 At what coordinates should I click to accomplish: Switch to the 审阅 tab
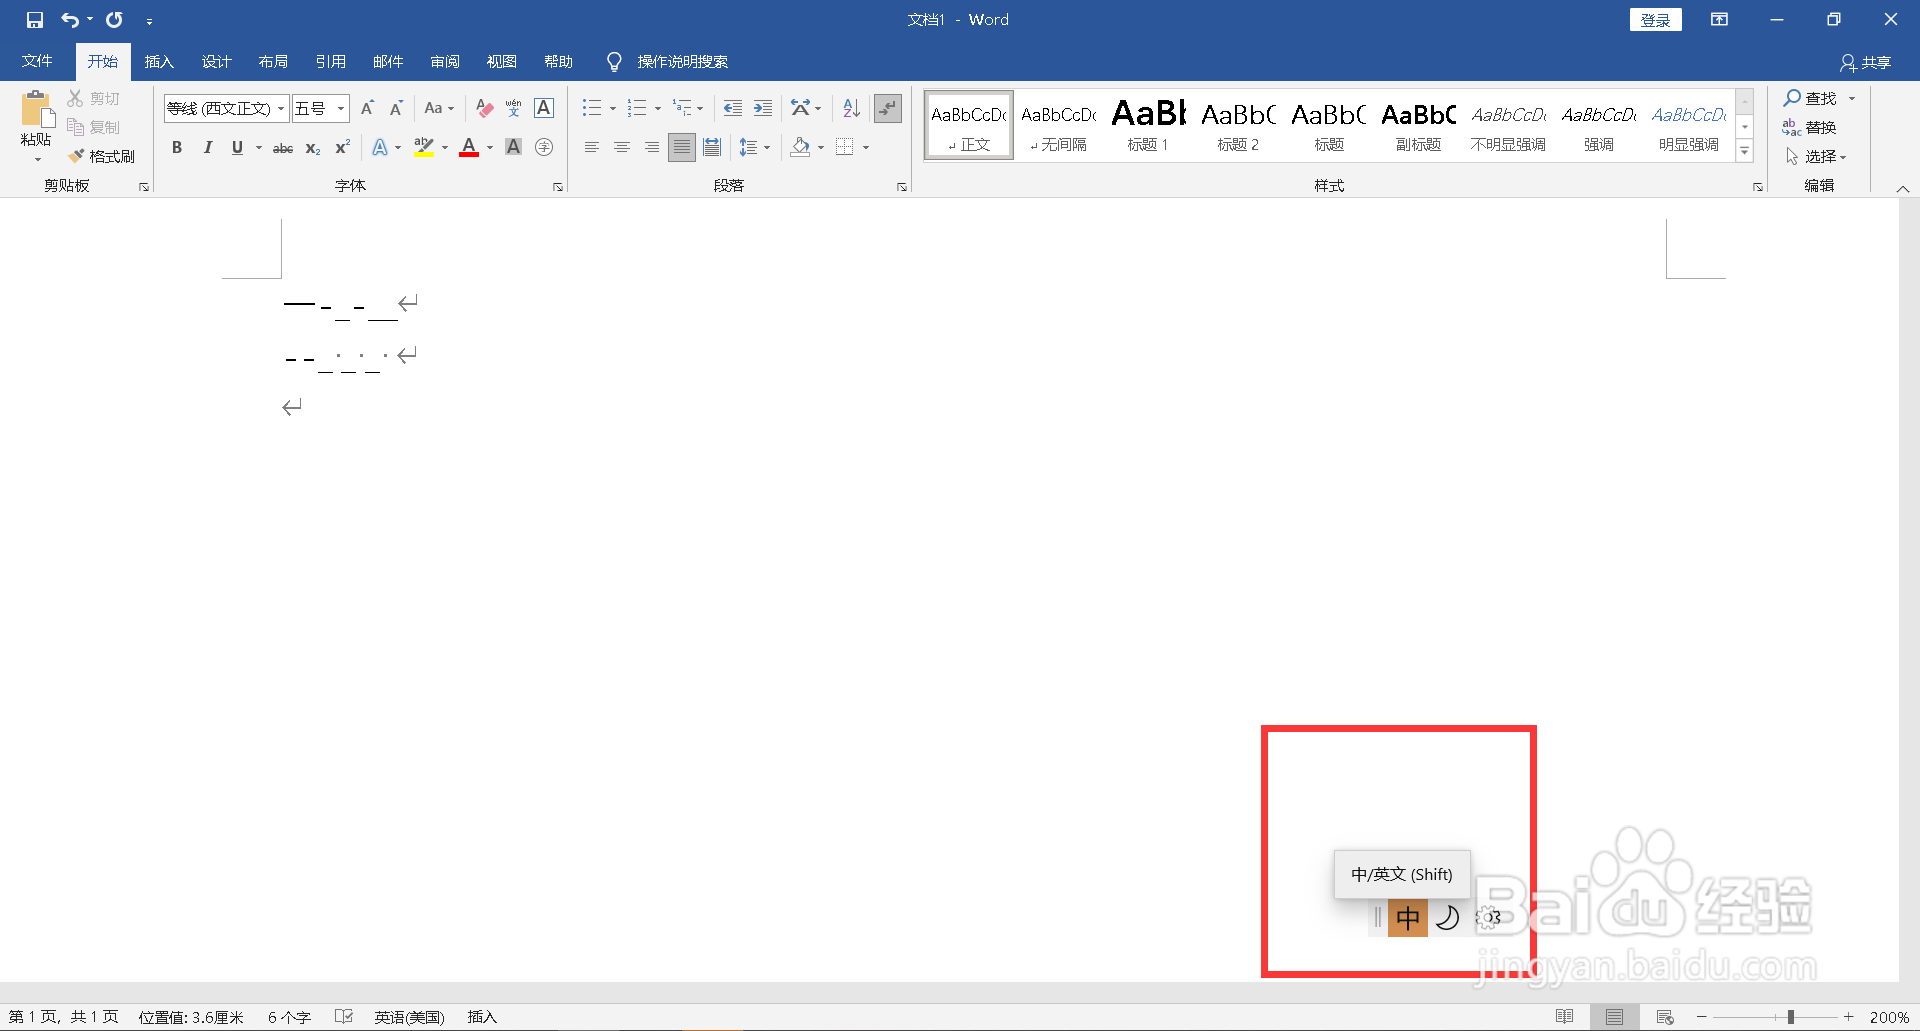point(445,62)
